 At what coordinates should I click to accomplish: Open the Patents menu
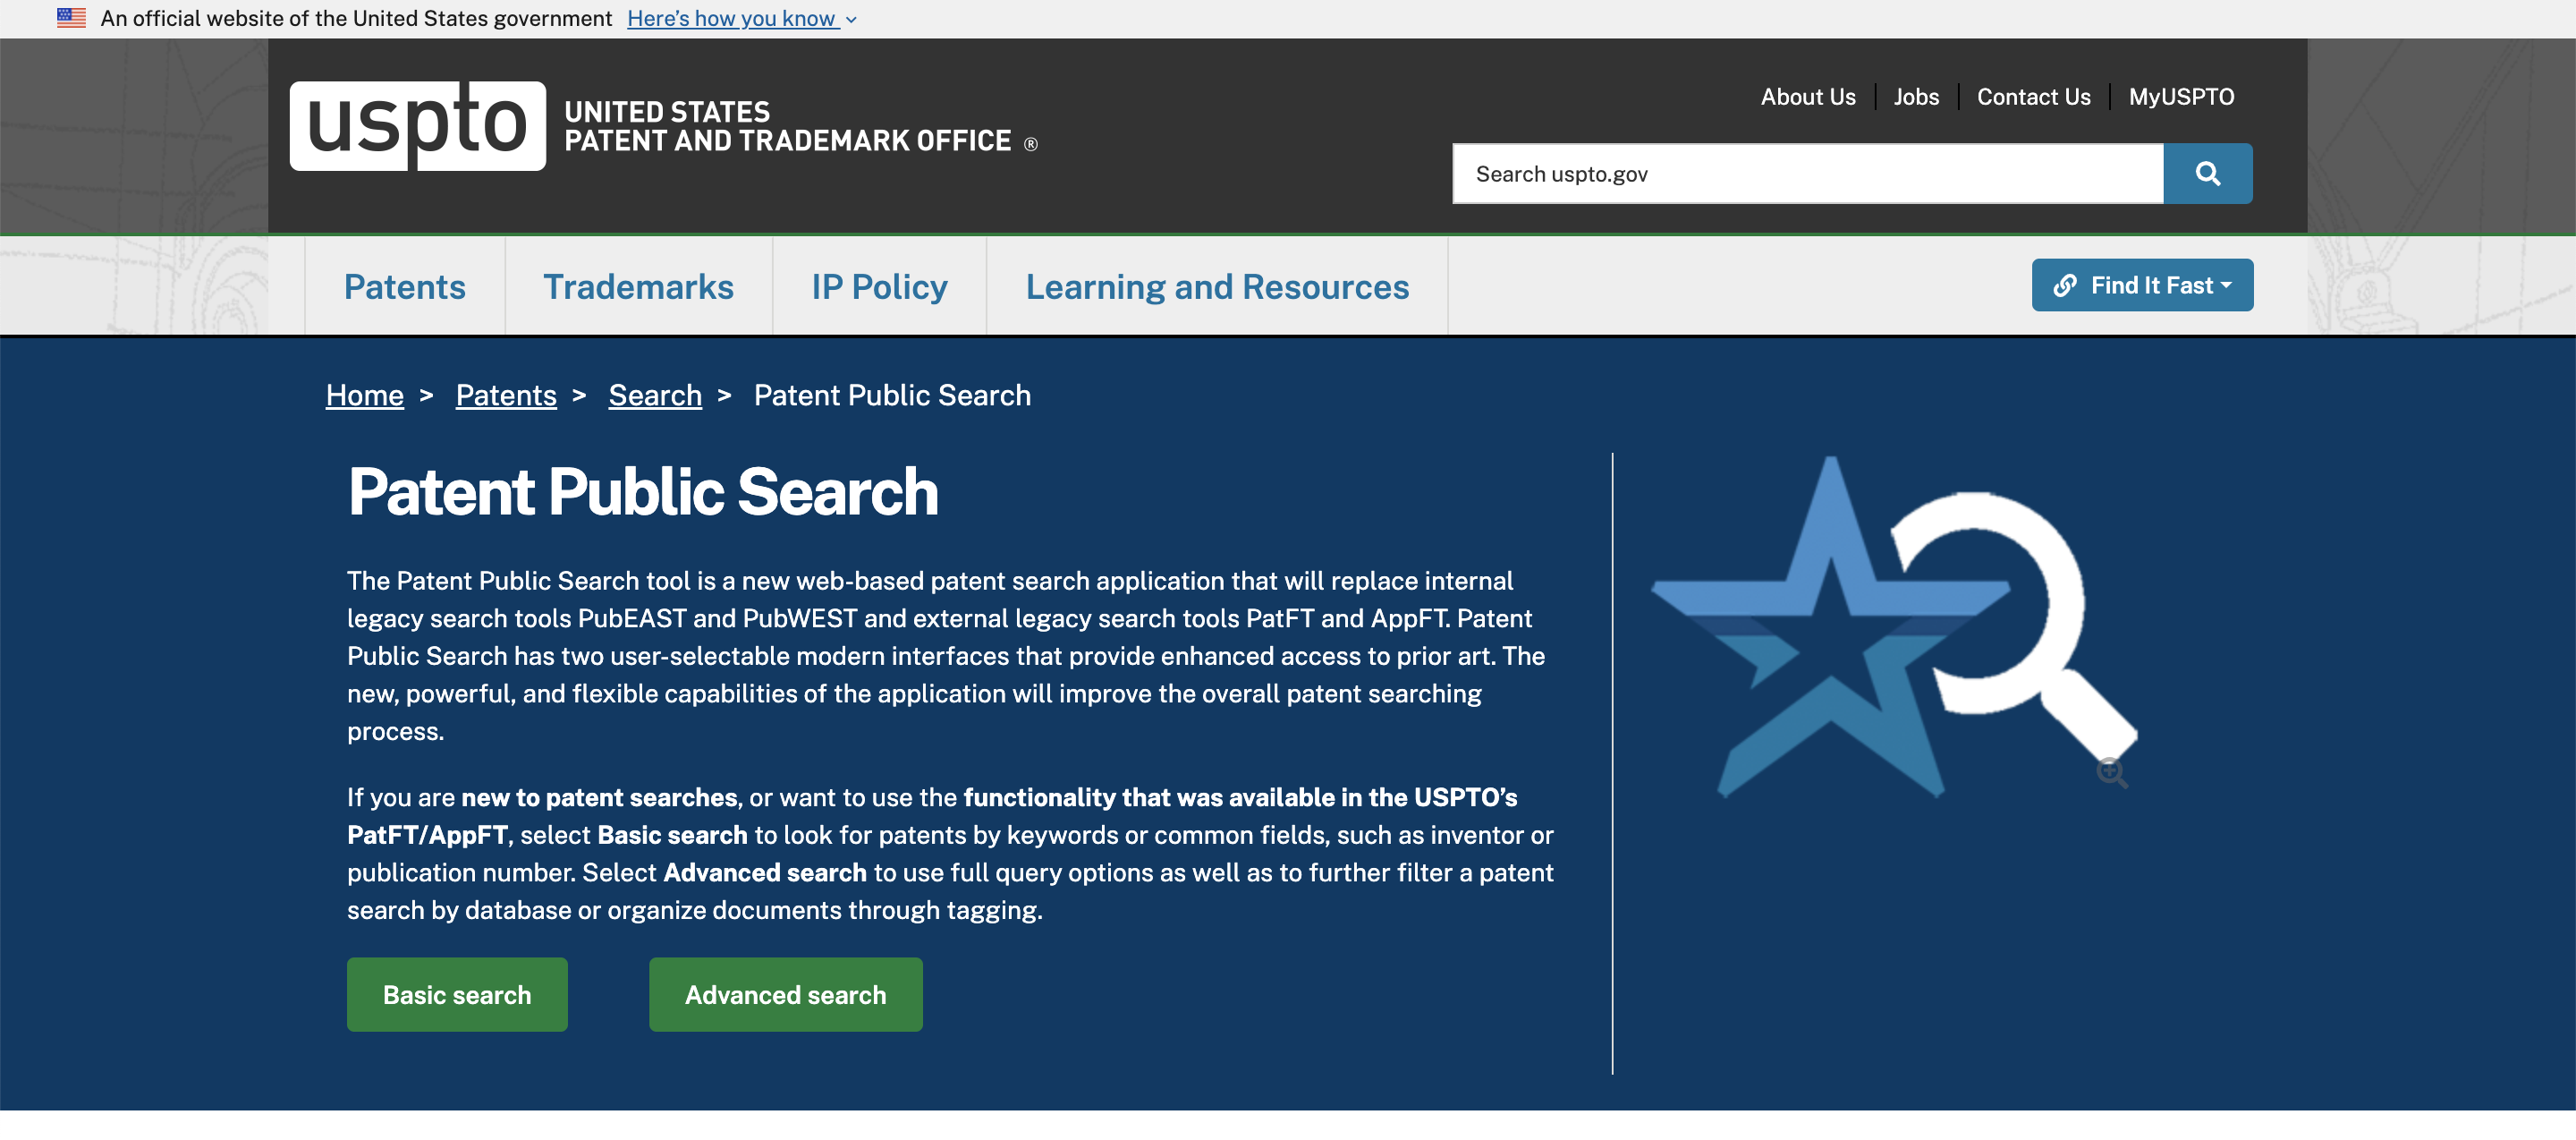click(404, 287)
